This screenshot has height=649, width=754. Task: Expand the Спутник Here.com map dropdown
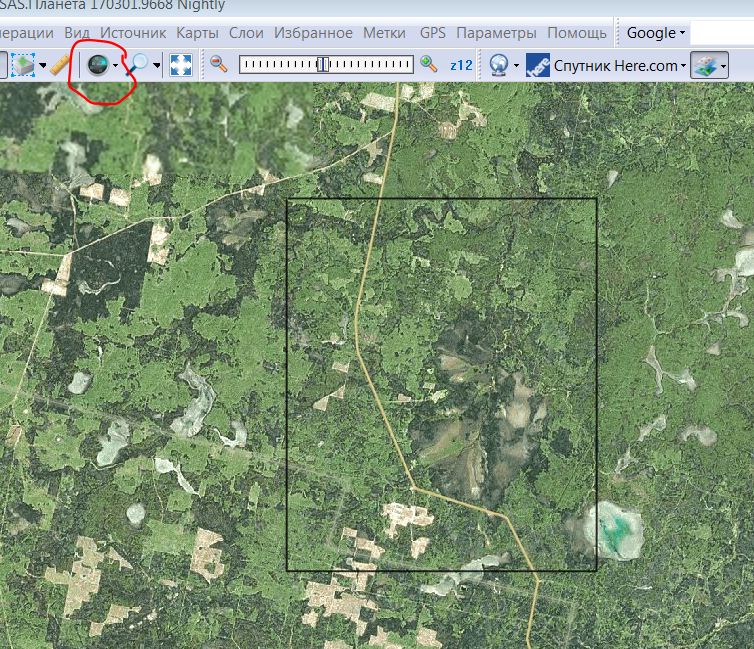click(x=683, y=66)
